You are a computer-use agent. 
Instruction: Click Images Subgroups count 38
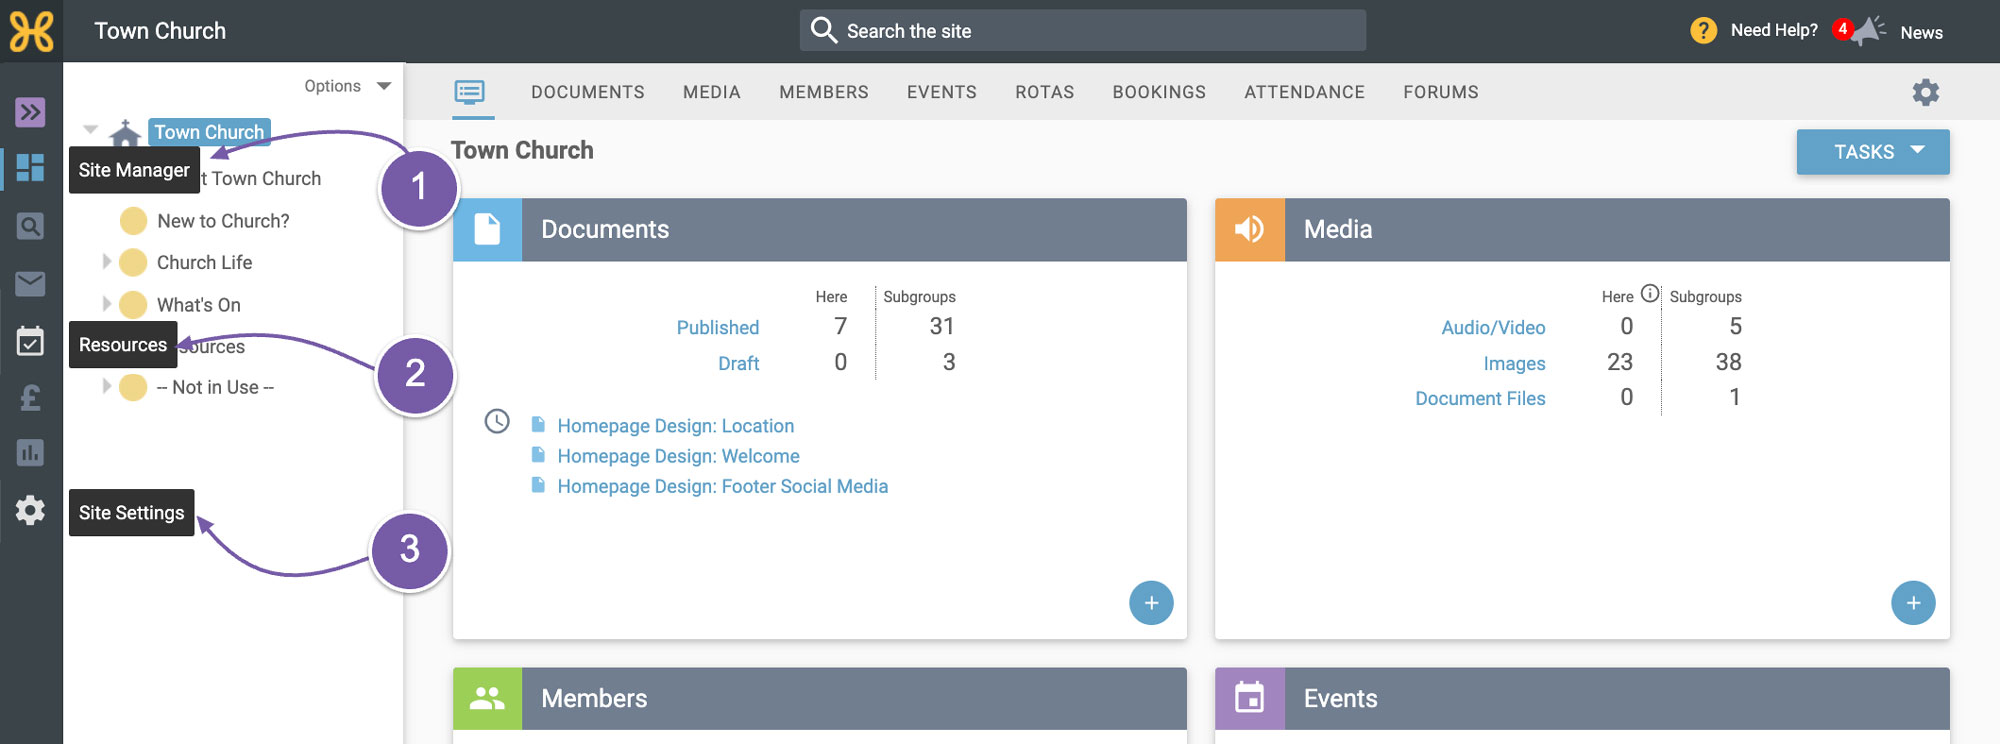point(1729,362)
